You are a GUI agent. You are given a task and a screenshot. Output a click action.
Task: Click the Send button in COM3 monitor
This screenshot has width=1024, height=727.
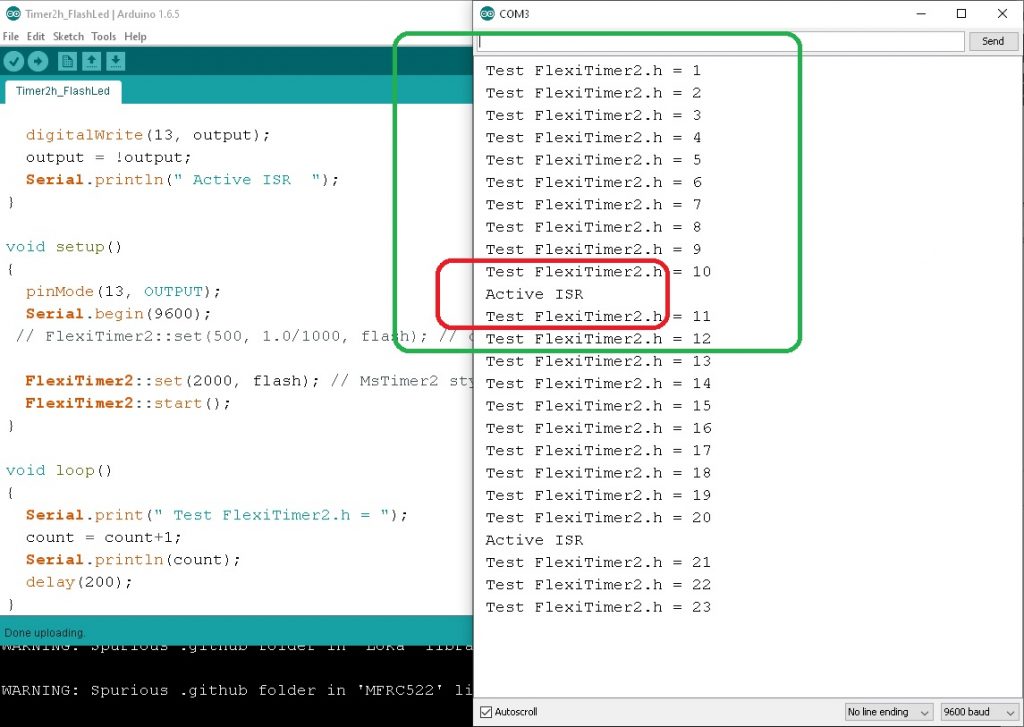point(993,41)
